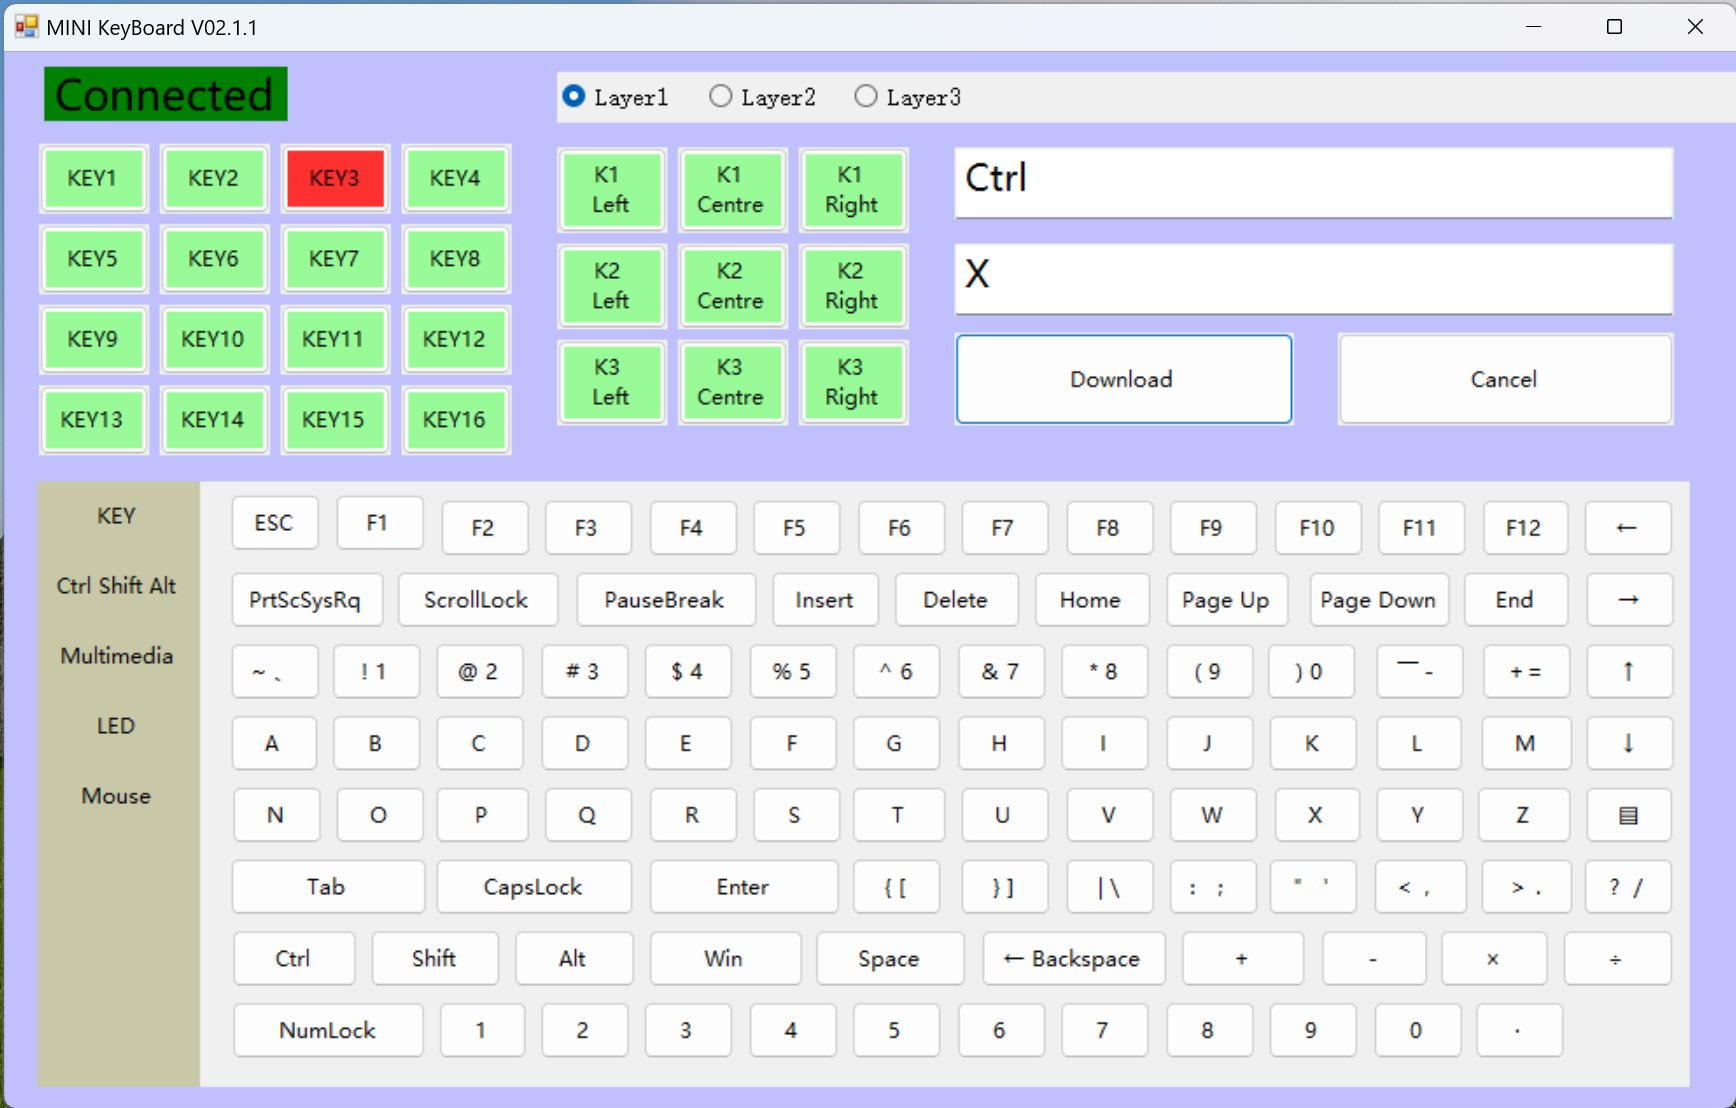Click the ESC key button

(x=274, y=523)
